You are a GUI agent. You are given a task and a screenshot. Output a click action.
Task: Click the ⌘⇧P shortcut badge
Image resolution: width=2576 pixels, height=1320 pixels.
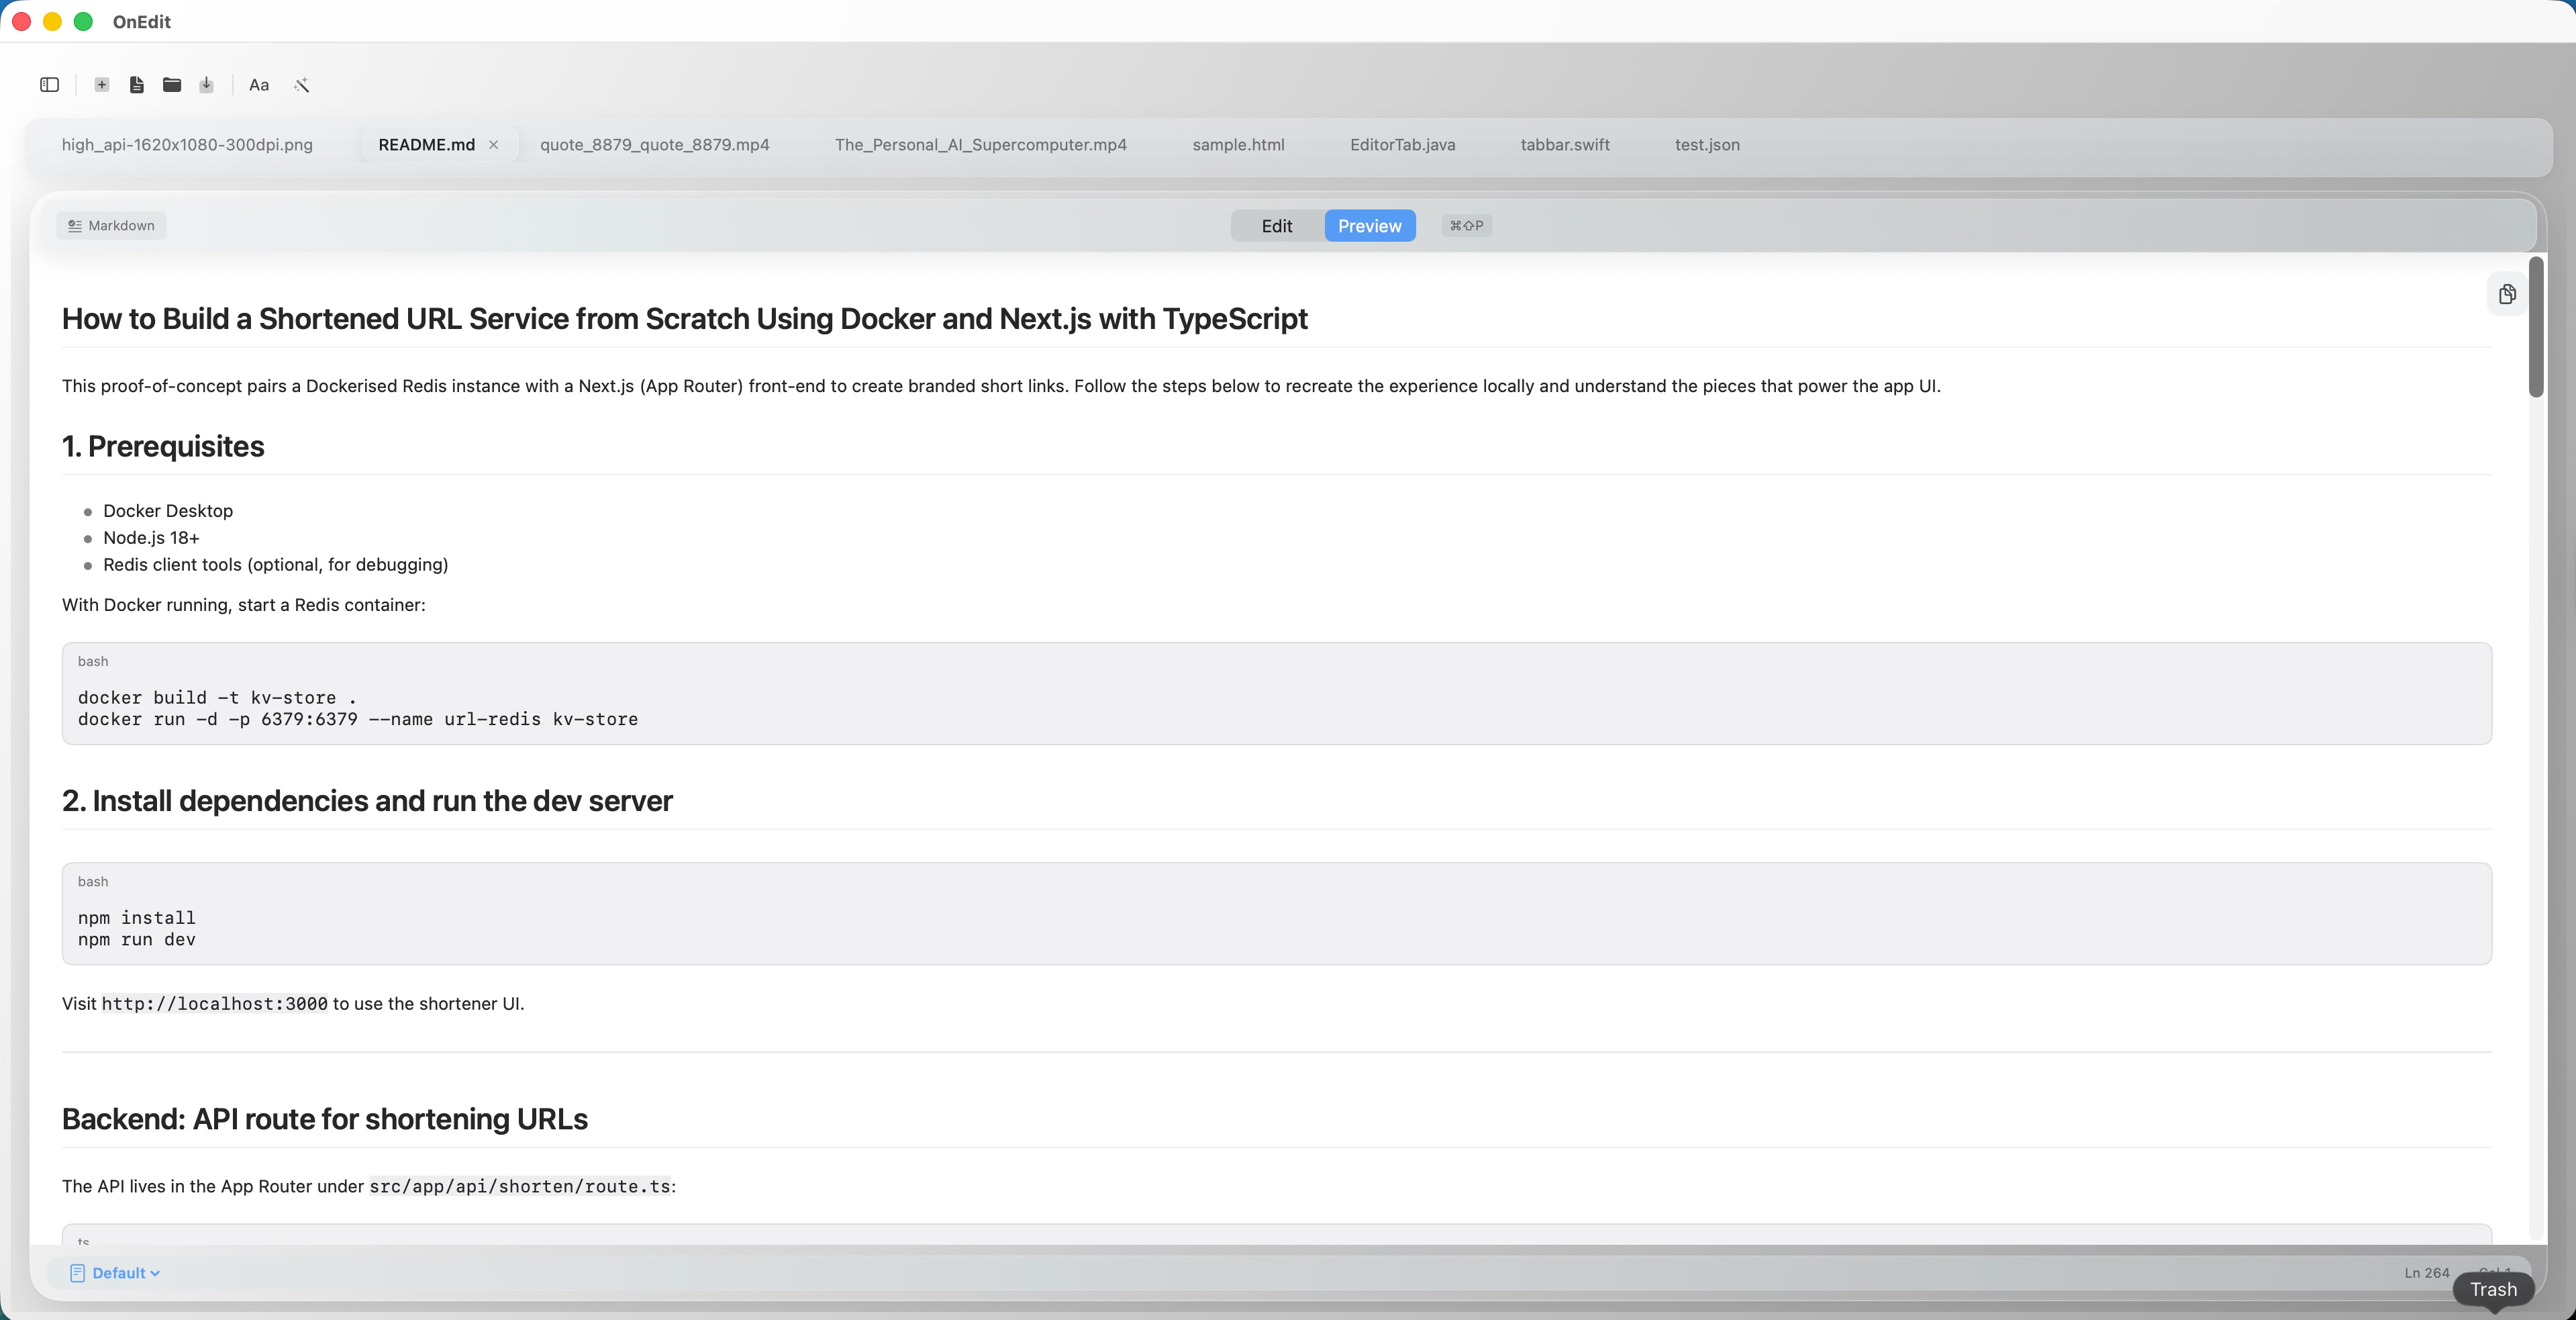coord(1466,226)
